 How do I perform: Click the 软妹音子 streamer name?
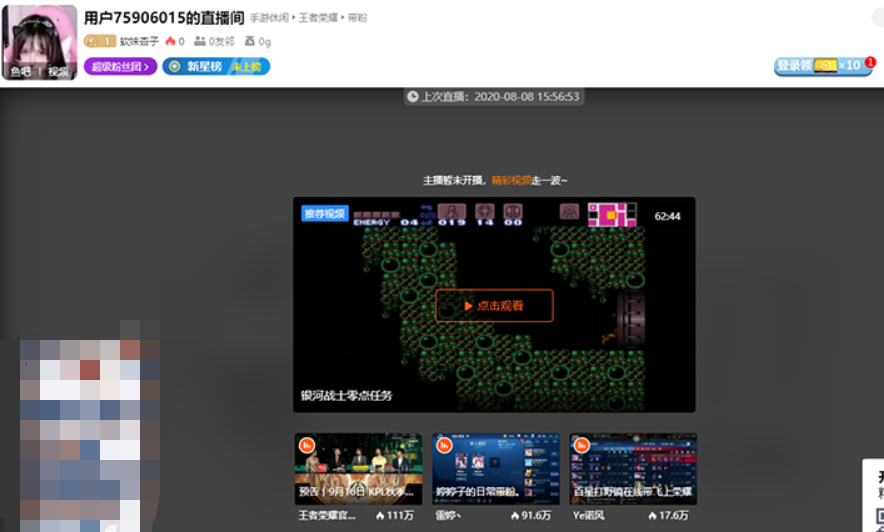139,41
